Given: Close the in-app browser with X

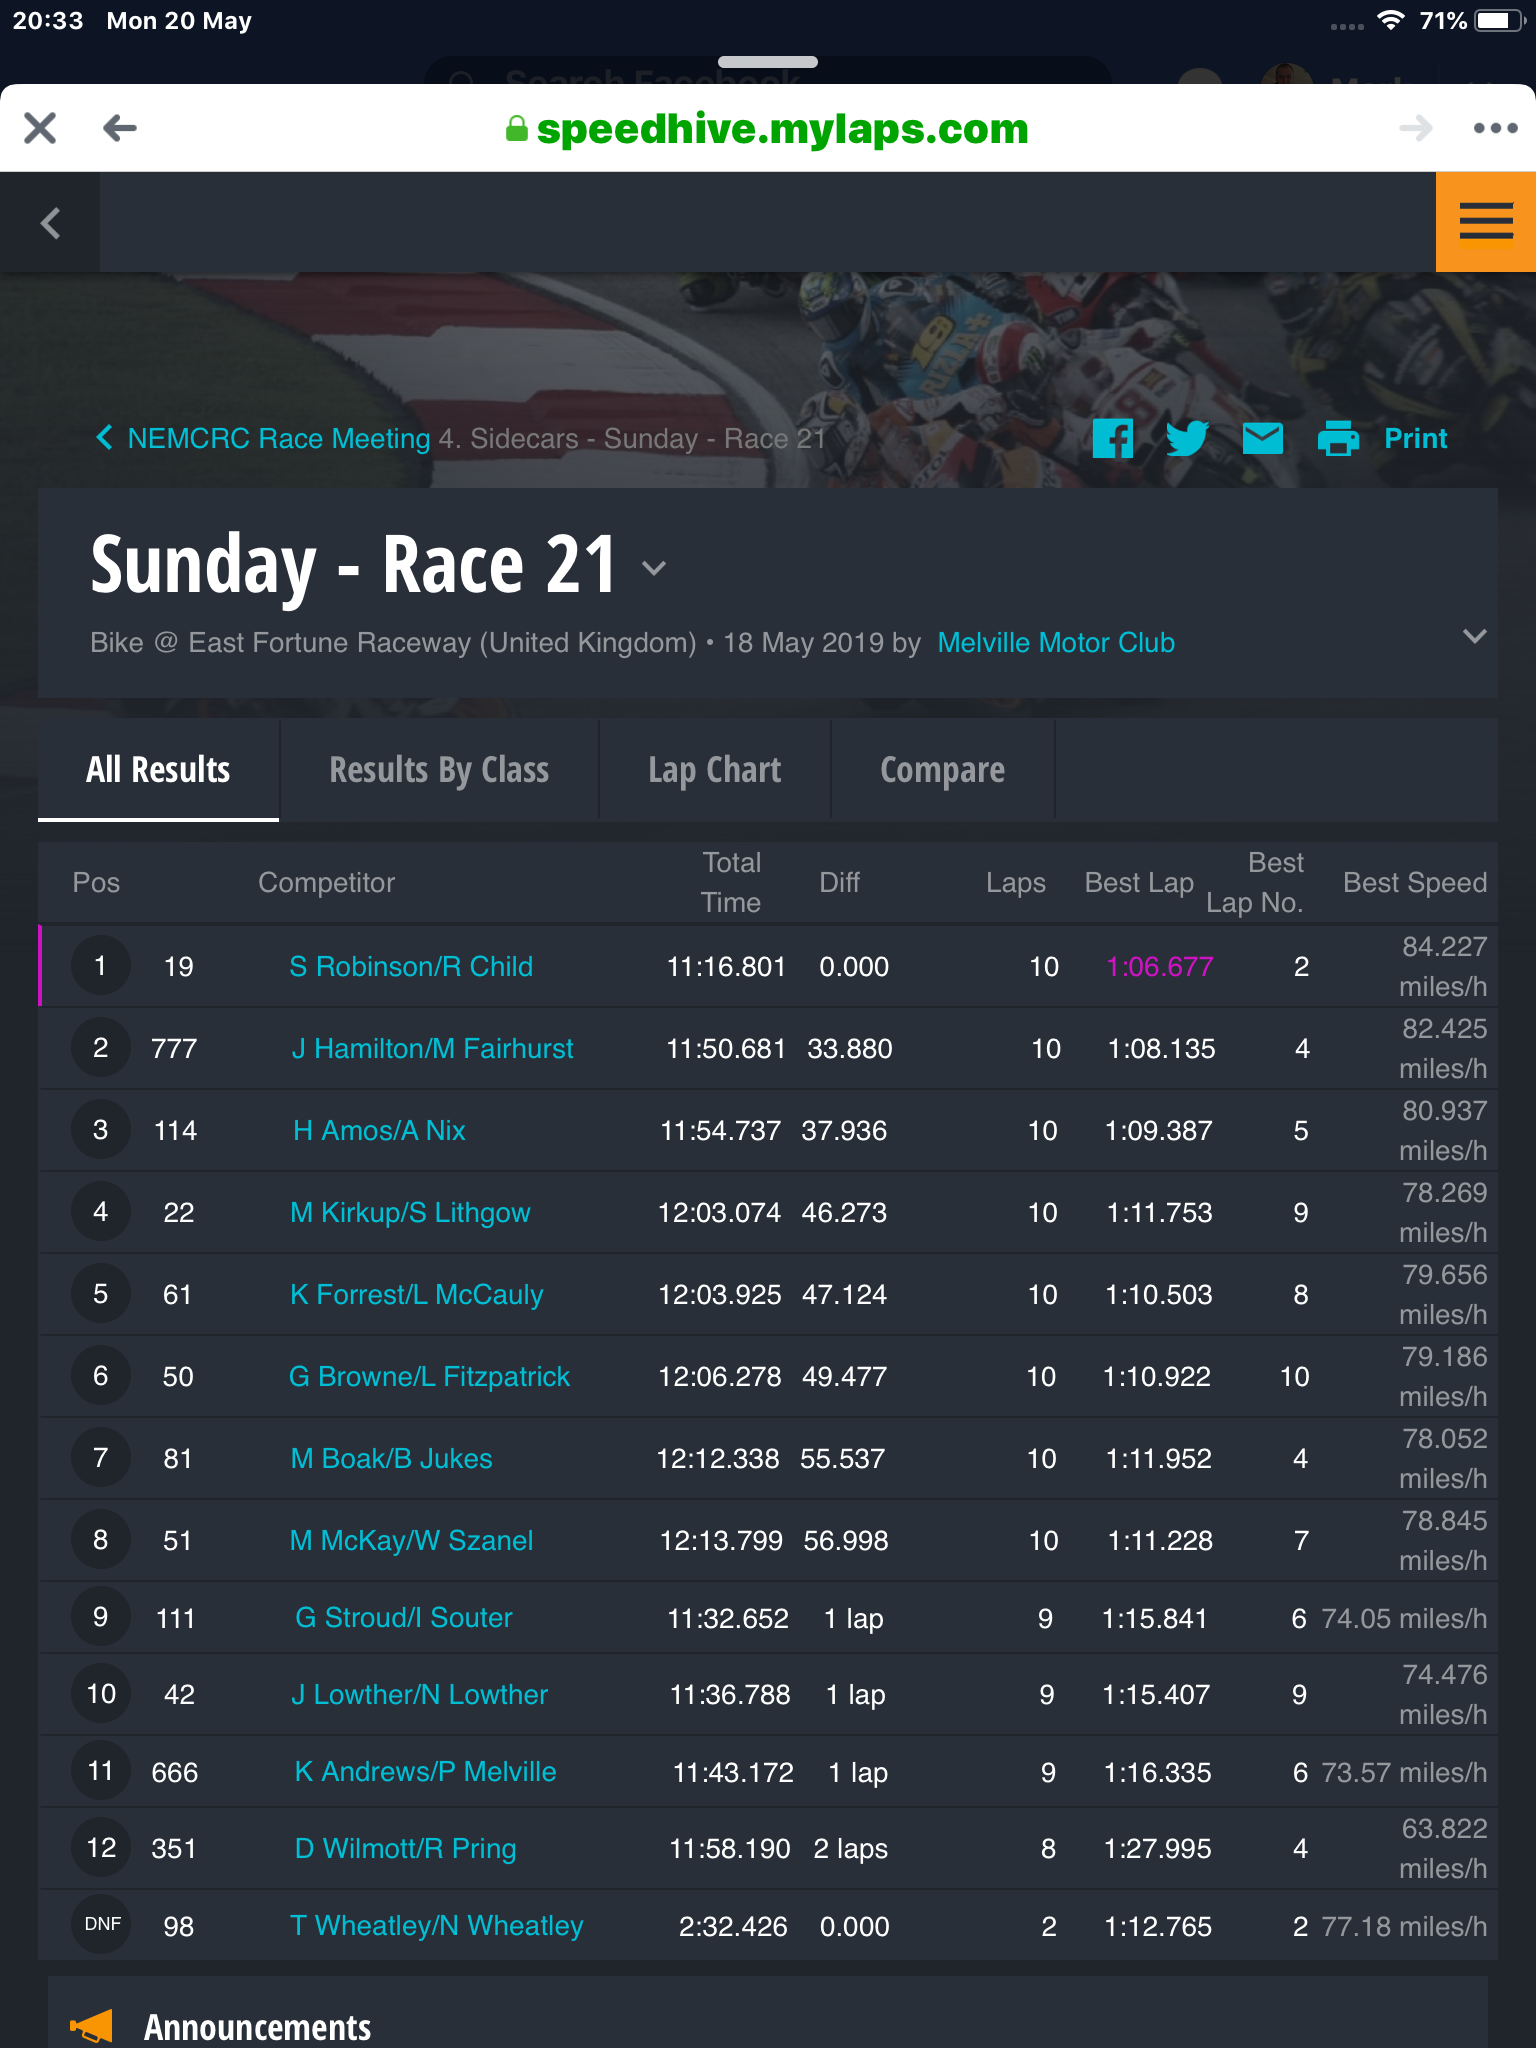Looking at the screenshot, I should coord(40,128).
